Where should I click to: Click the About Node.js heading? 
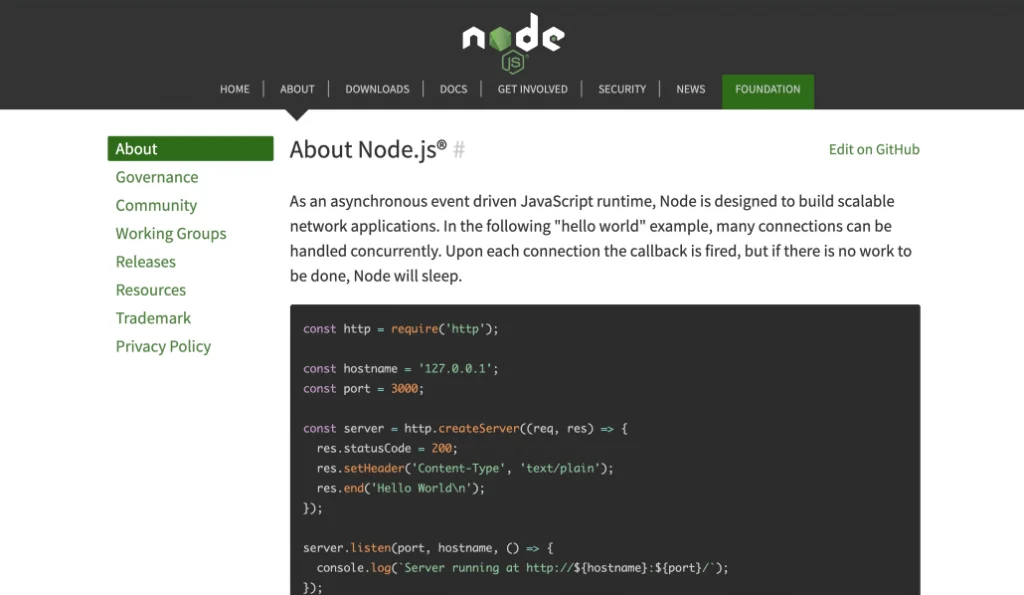click(368, 150)
